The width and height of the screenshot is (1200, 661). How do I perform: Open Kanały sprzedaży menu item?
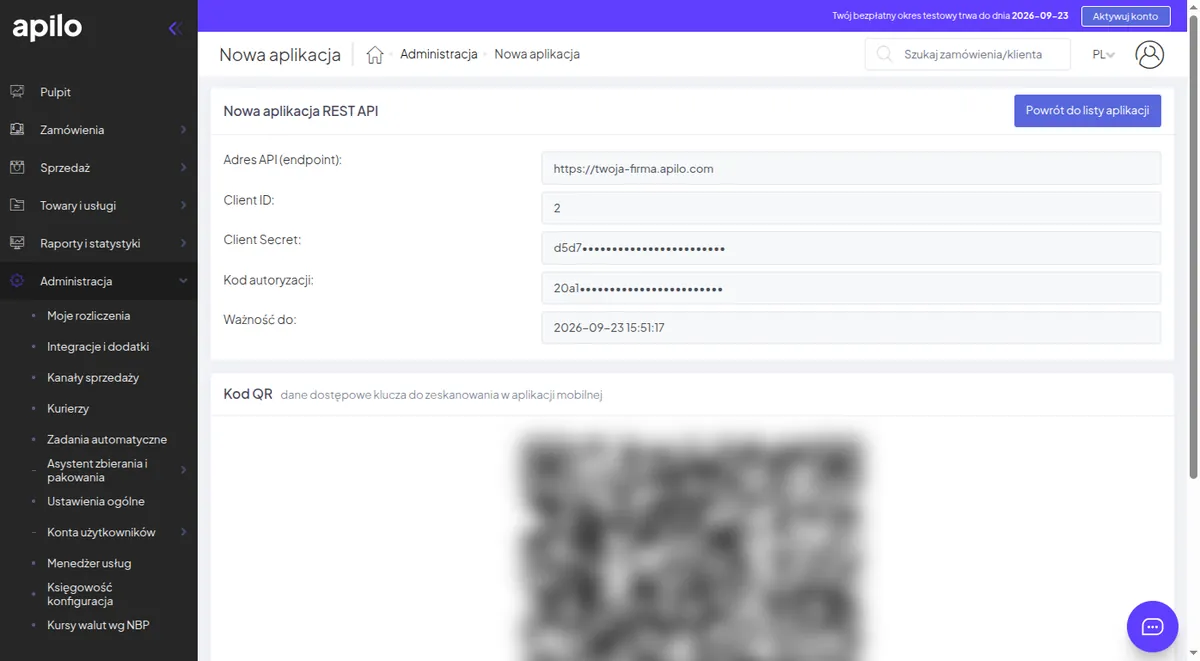tap(93, 378)
